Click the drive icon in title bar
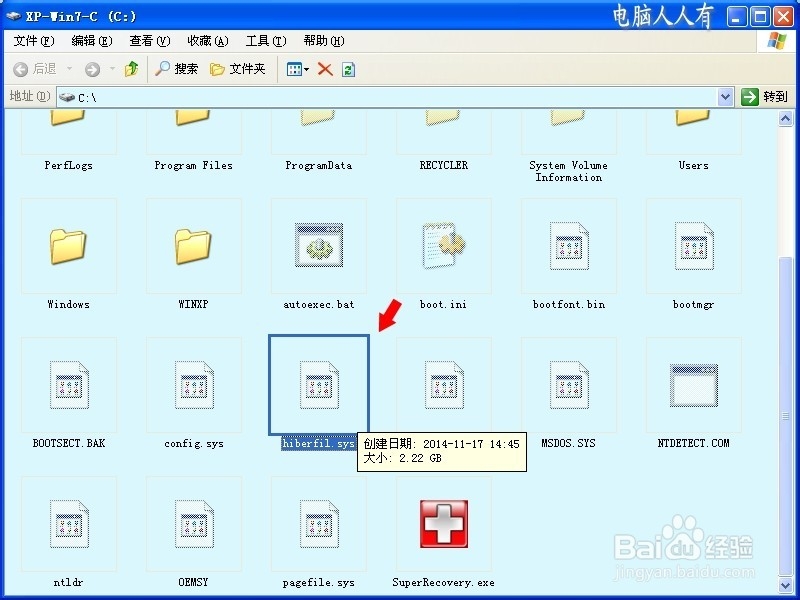Screen dimensions: 800x600 (13, 16)
